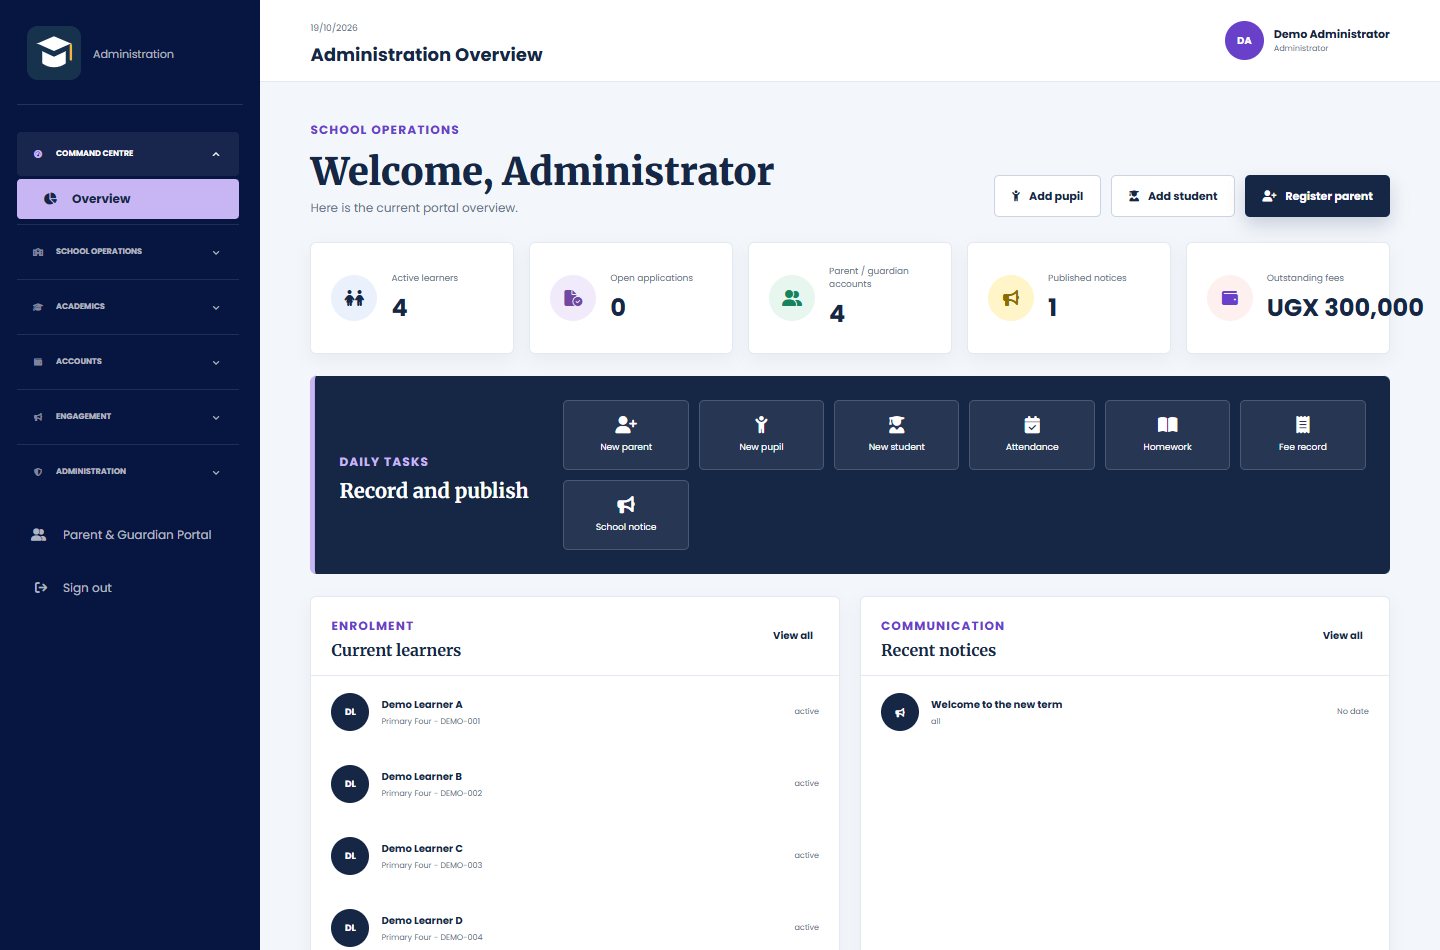Click the graduation cap school logo
The width and height of the screenshot is (1440, 950).
[x=54, y=53]
